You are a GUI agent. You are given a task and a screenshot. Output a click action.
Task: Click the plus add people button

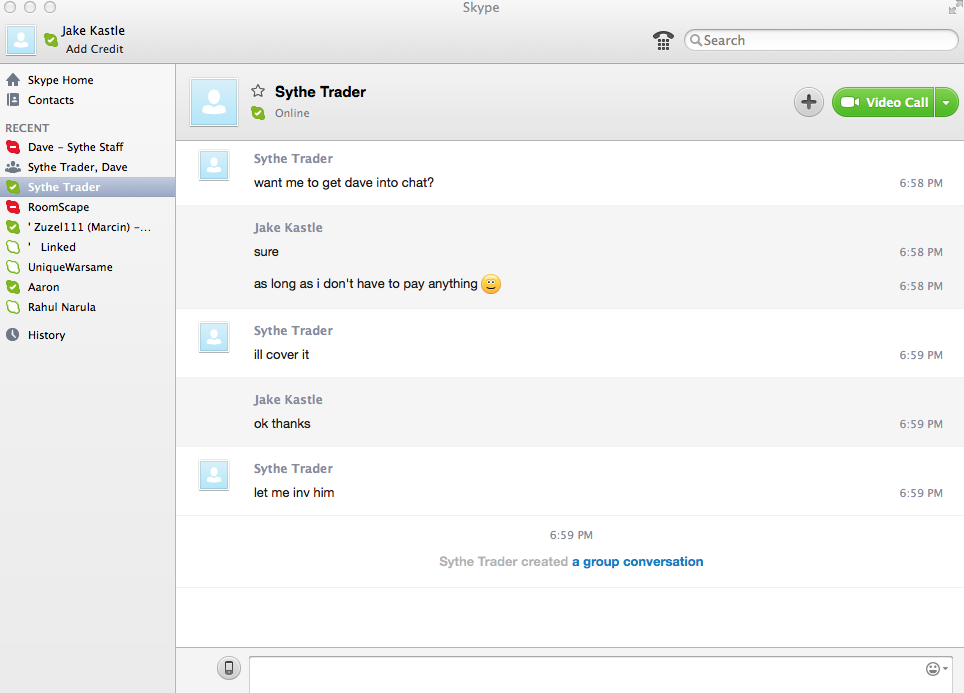tap(808, 102)
